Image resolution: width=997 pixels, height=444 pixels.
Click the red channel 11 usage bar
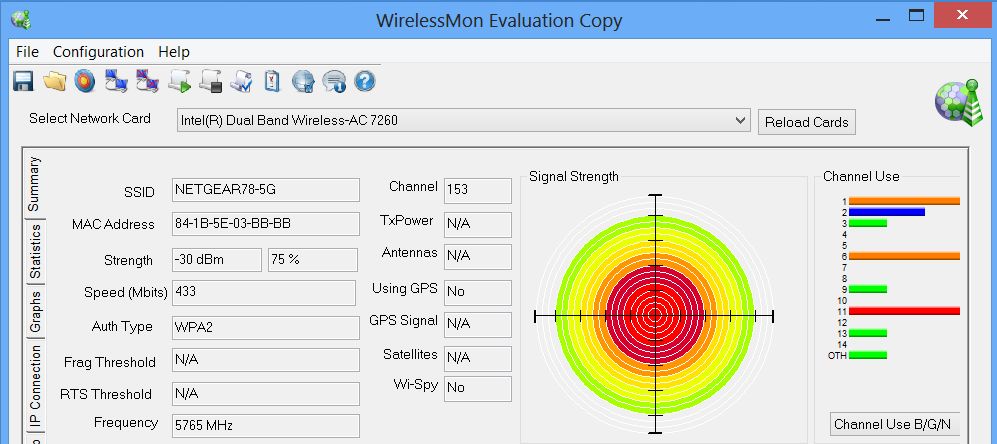(x=904, y=311)
